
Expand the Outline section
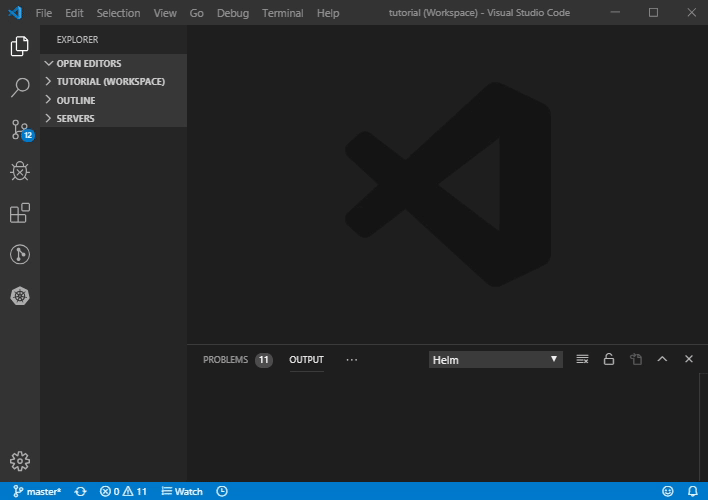pyautogui.click(x=113, y=100)
